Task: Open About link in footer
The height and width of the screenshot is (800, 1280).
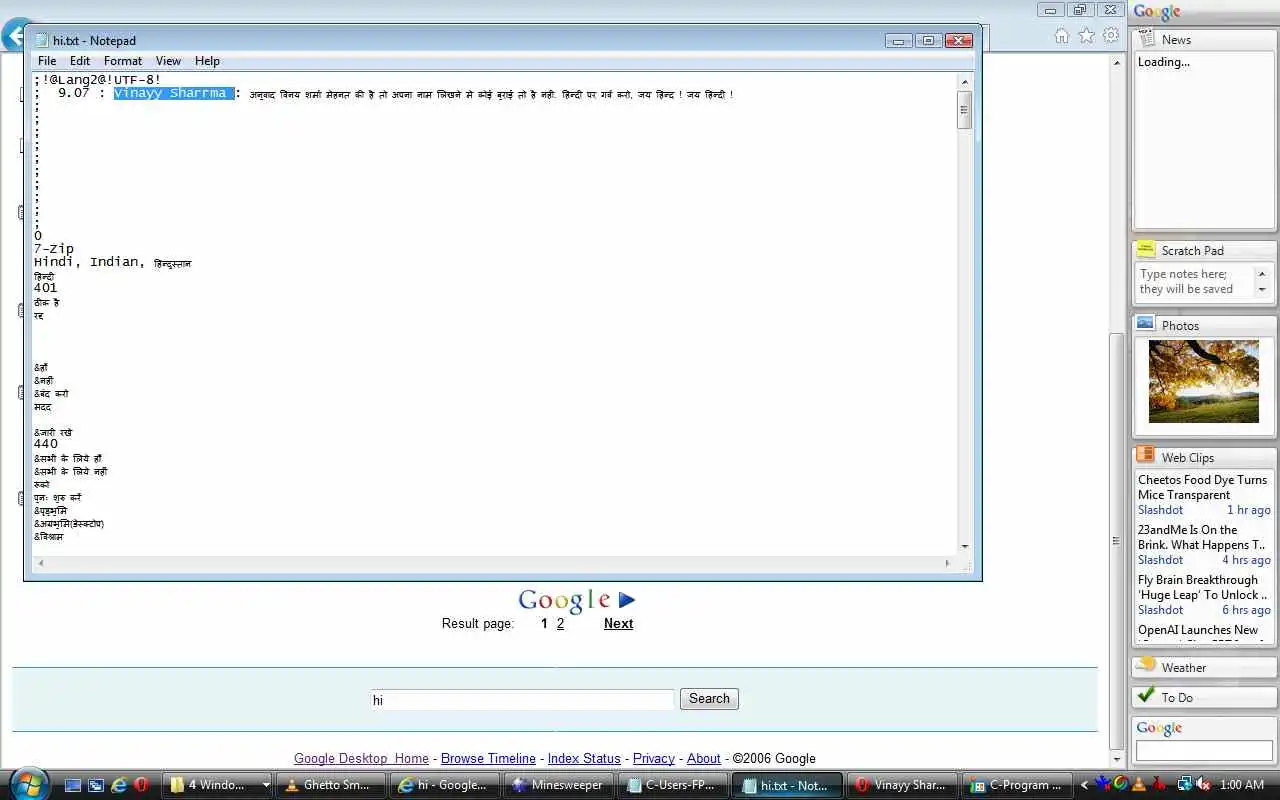Action: (703, 758)
